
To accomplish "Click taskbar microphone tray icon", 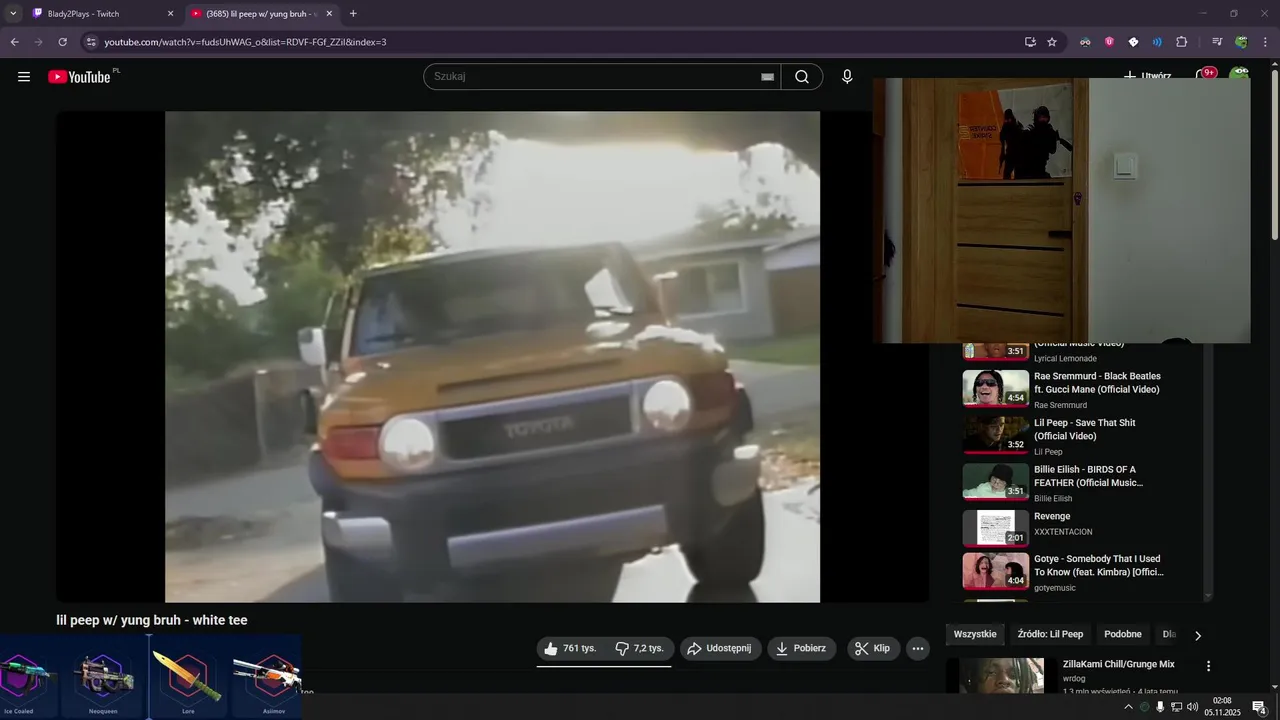I will (1160, 707).
